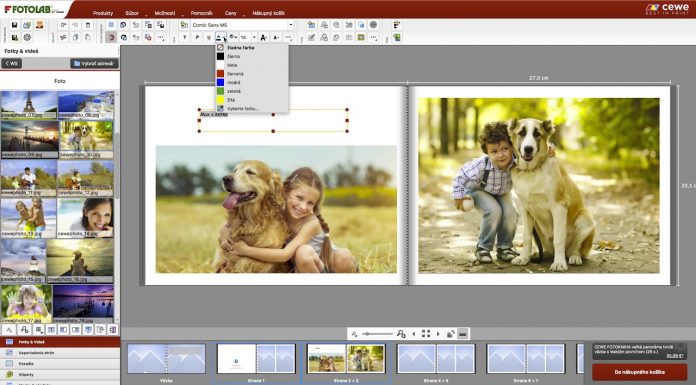Click the font icon left of Comic Sans MS
The width and height of the screenshot is (696, 385).
click(x=184, y=25)
